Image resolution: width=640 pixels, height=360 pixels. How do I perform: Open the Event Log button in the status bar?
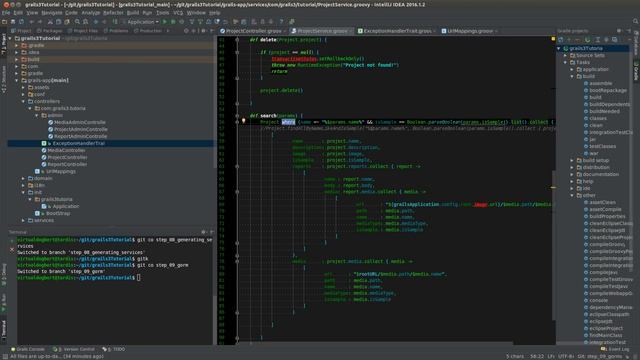615,349
